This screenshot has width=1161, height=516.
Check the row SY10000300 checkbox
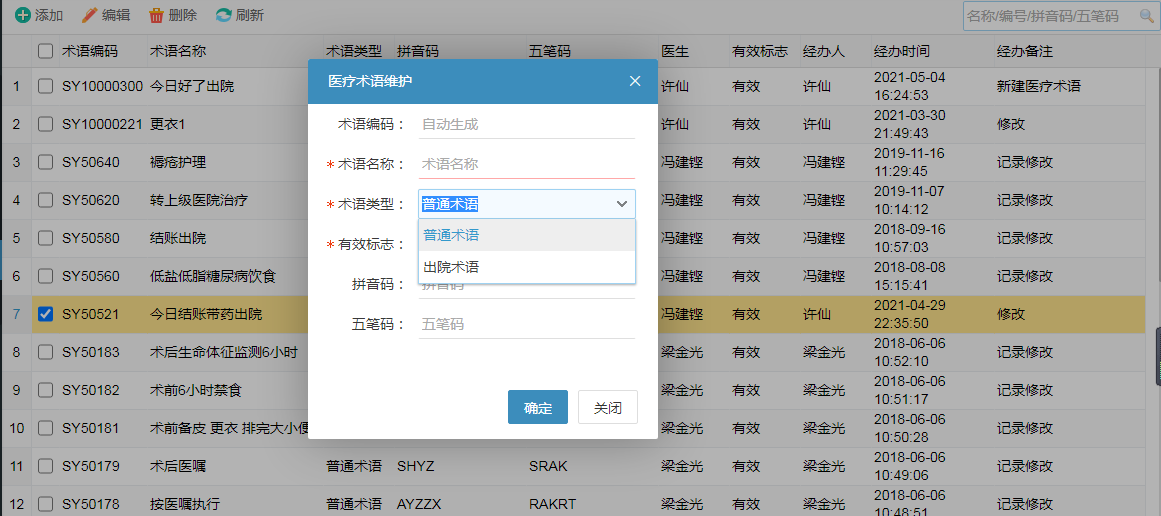tap(46, 86)
